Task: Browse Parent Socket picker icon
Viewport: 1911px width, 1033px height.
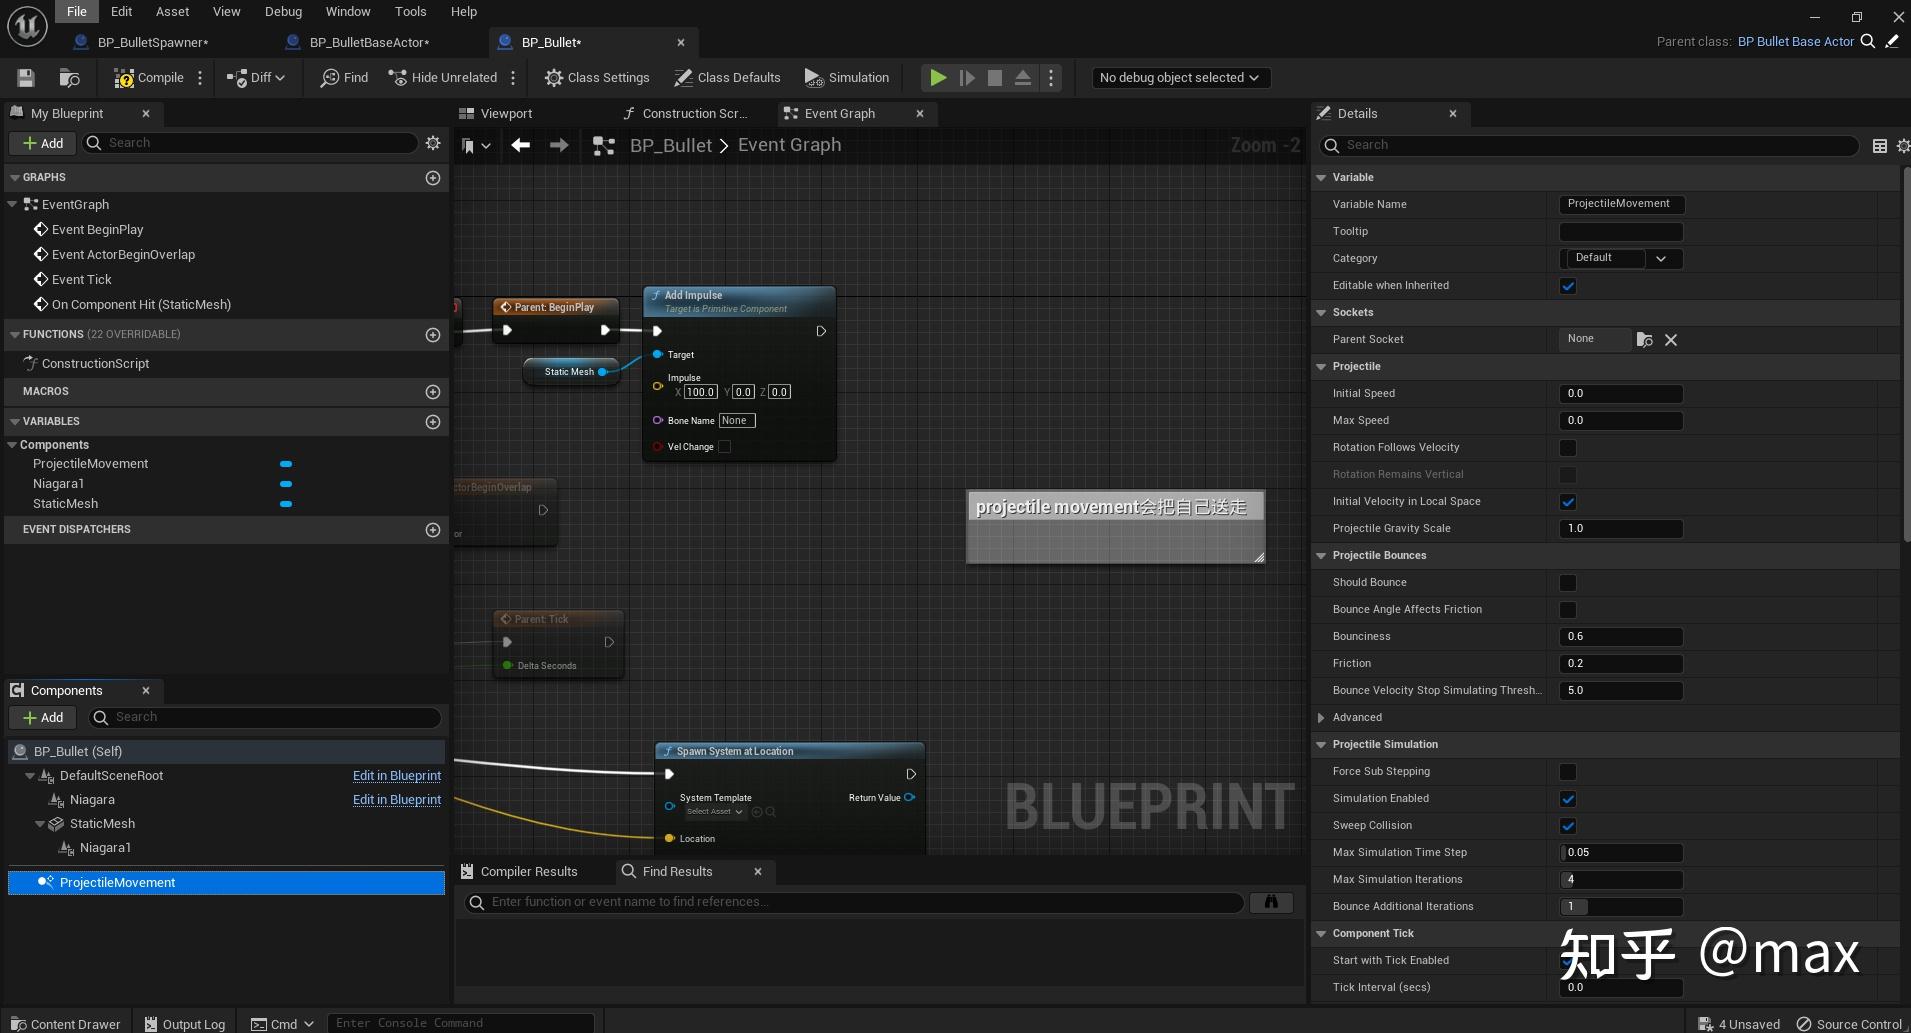Action: click(1644, 340)
